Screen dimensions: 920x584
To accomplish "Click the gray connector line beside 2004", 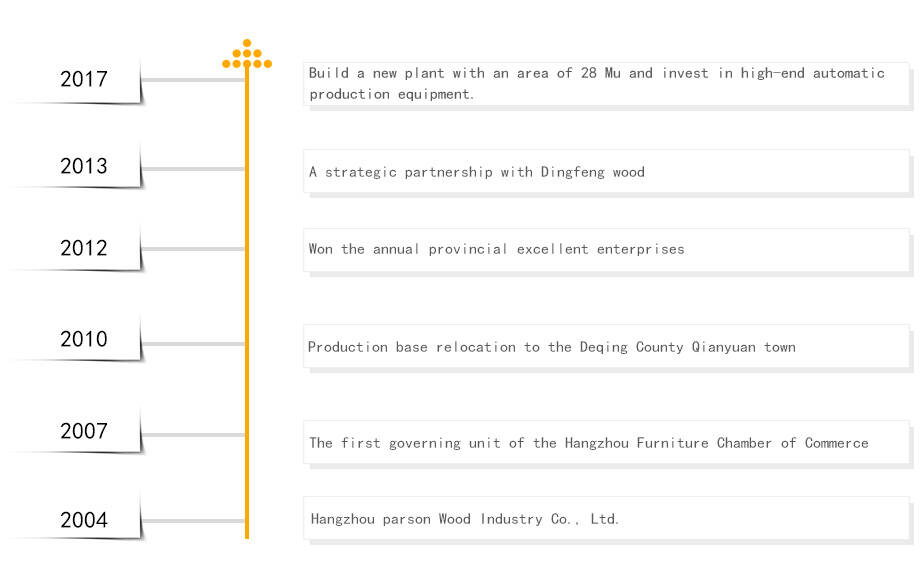I will (194, 520).
